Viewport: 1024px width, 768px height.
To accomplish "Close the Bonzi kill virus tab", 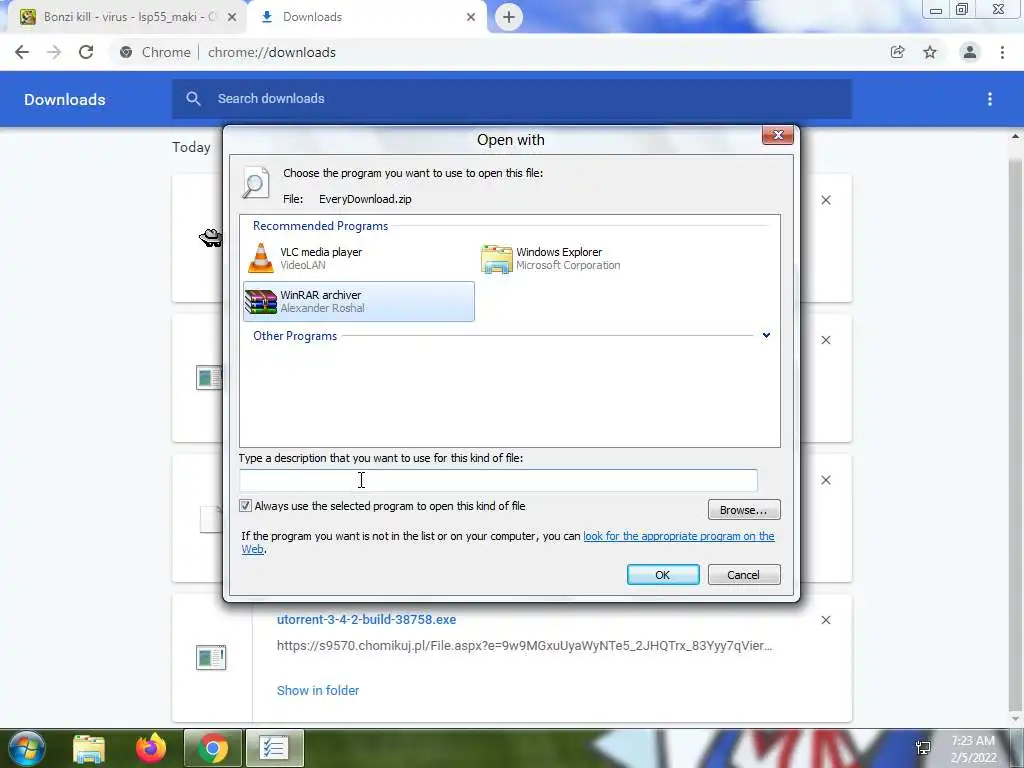I will point(232,18).
